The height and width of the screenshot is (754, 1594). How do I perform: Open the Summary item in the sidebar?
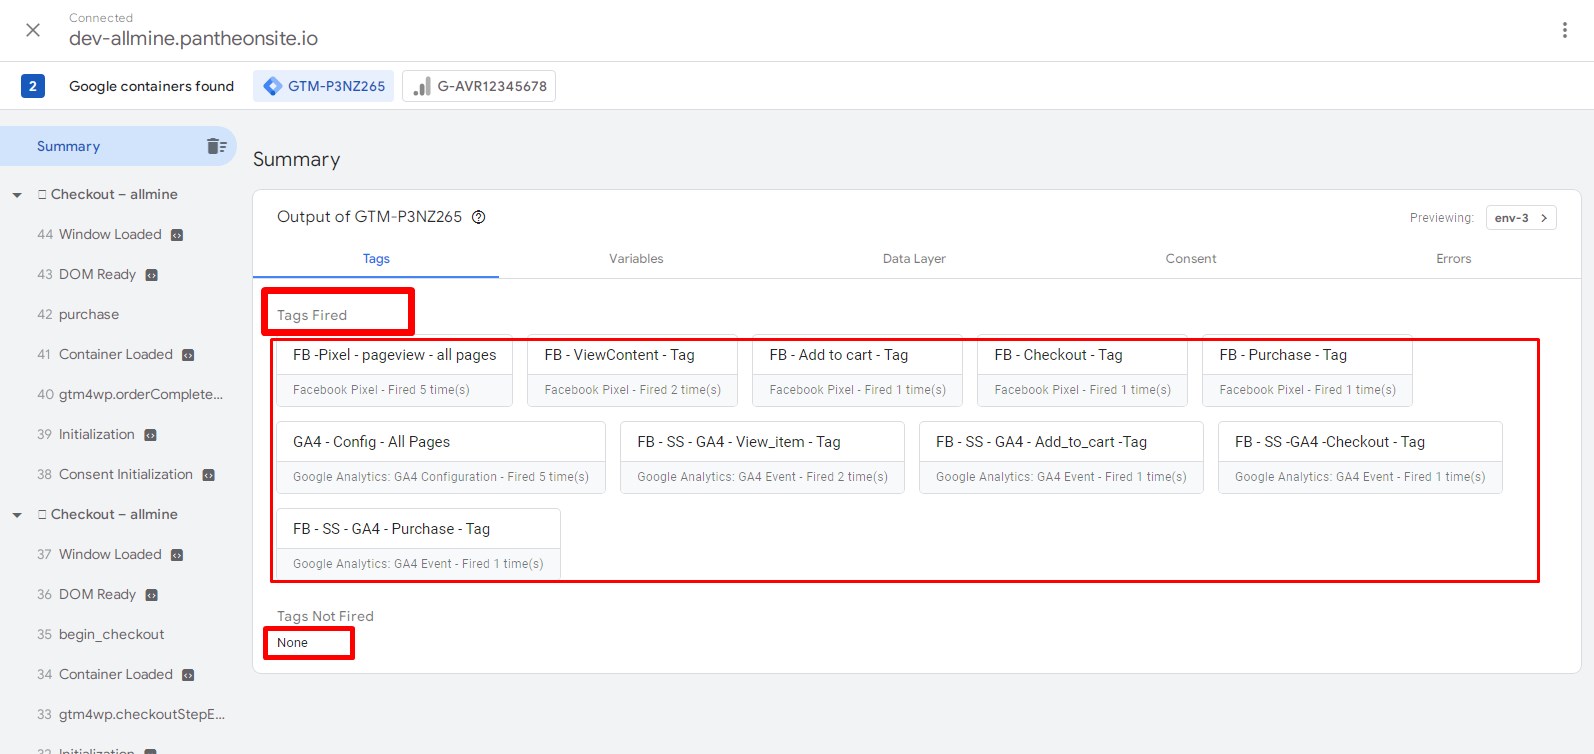pyautogui.click(x=118, y=146)
